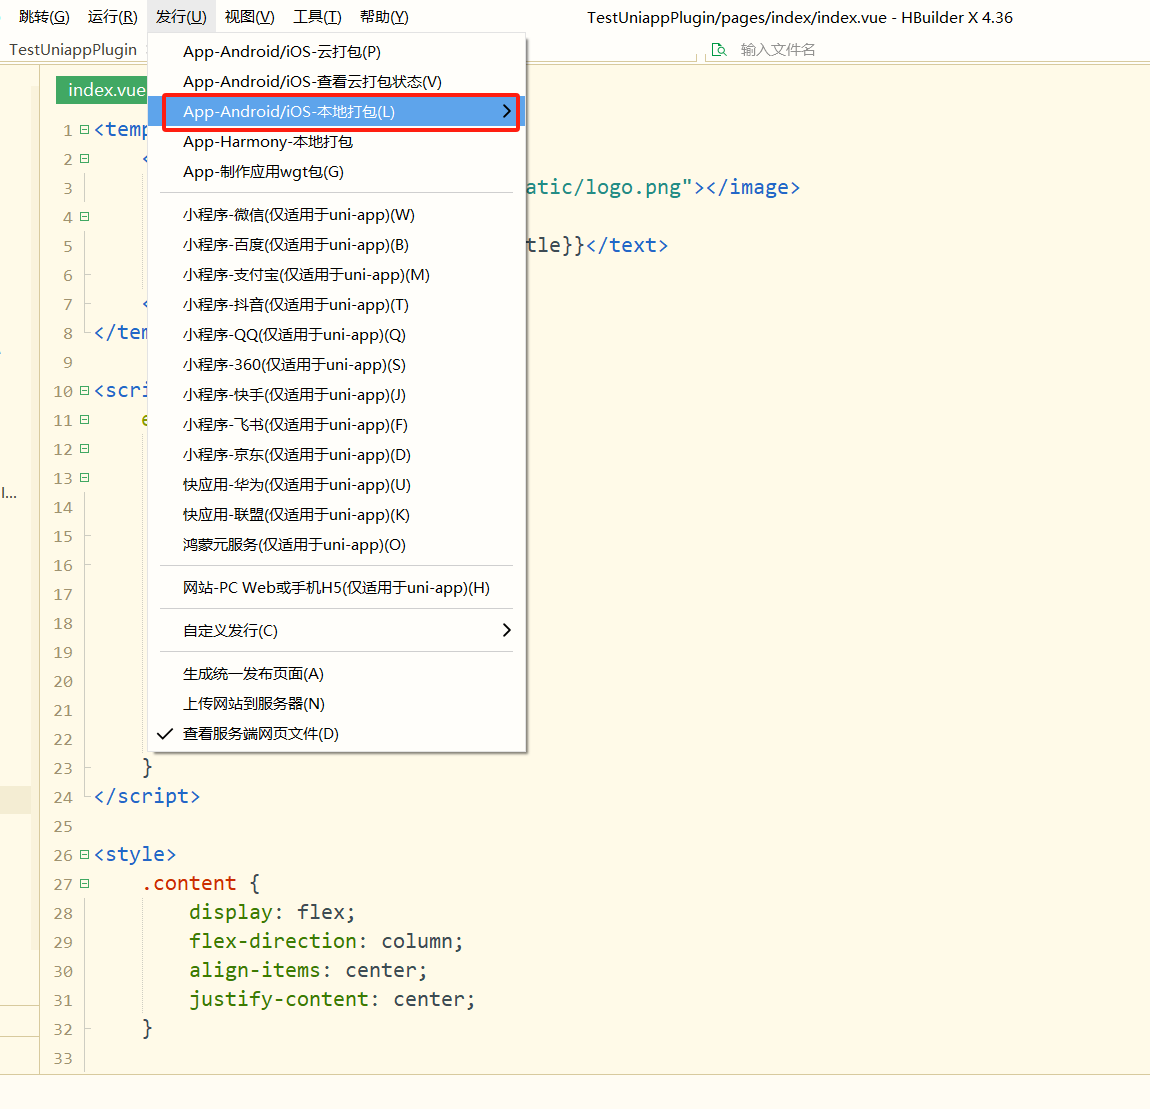Expand the 自定义发行(C) submenu arrow
Image resolution: width=1150 pixels, height=1109 pixels.
click(506, 630)
